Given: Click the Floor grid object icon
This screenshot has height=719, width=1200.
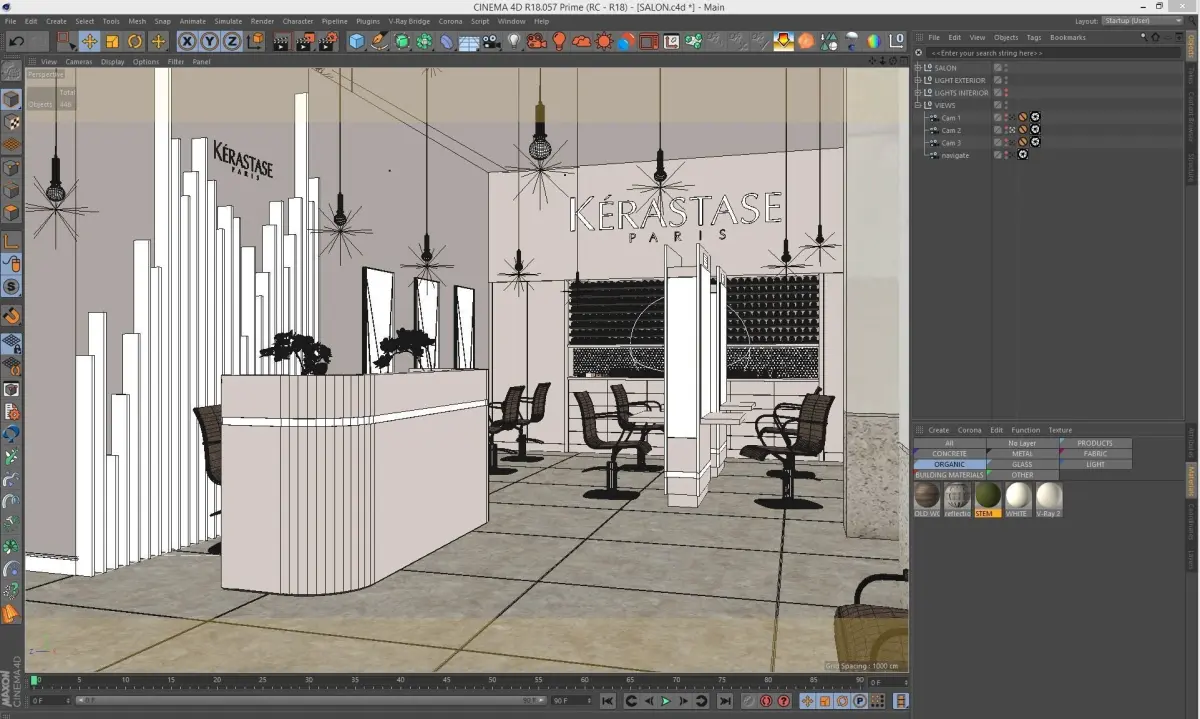Looking at the screenshot, I should pyautogui.click(x=468, y=42).
